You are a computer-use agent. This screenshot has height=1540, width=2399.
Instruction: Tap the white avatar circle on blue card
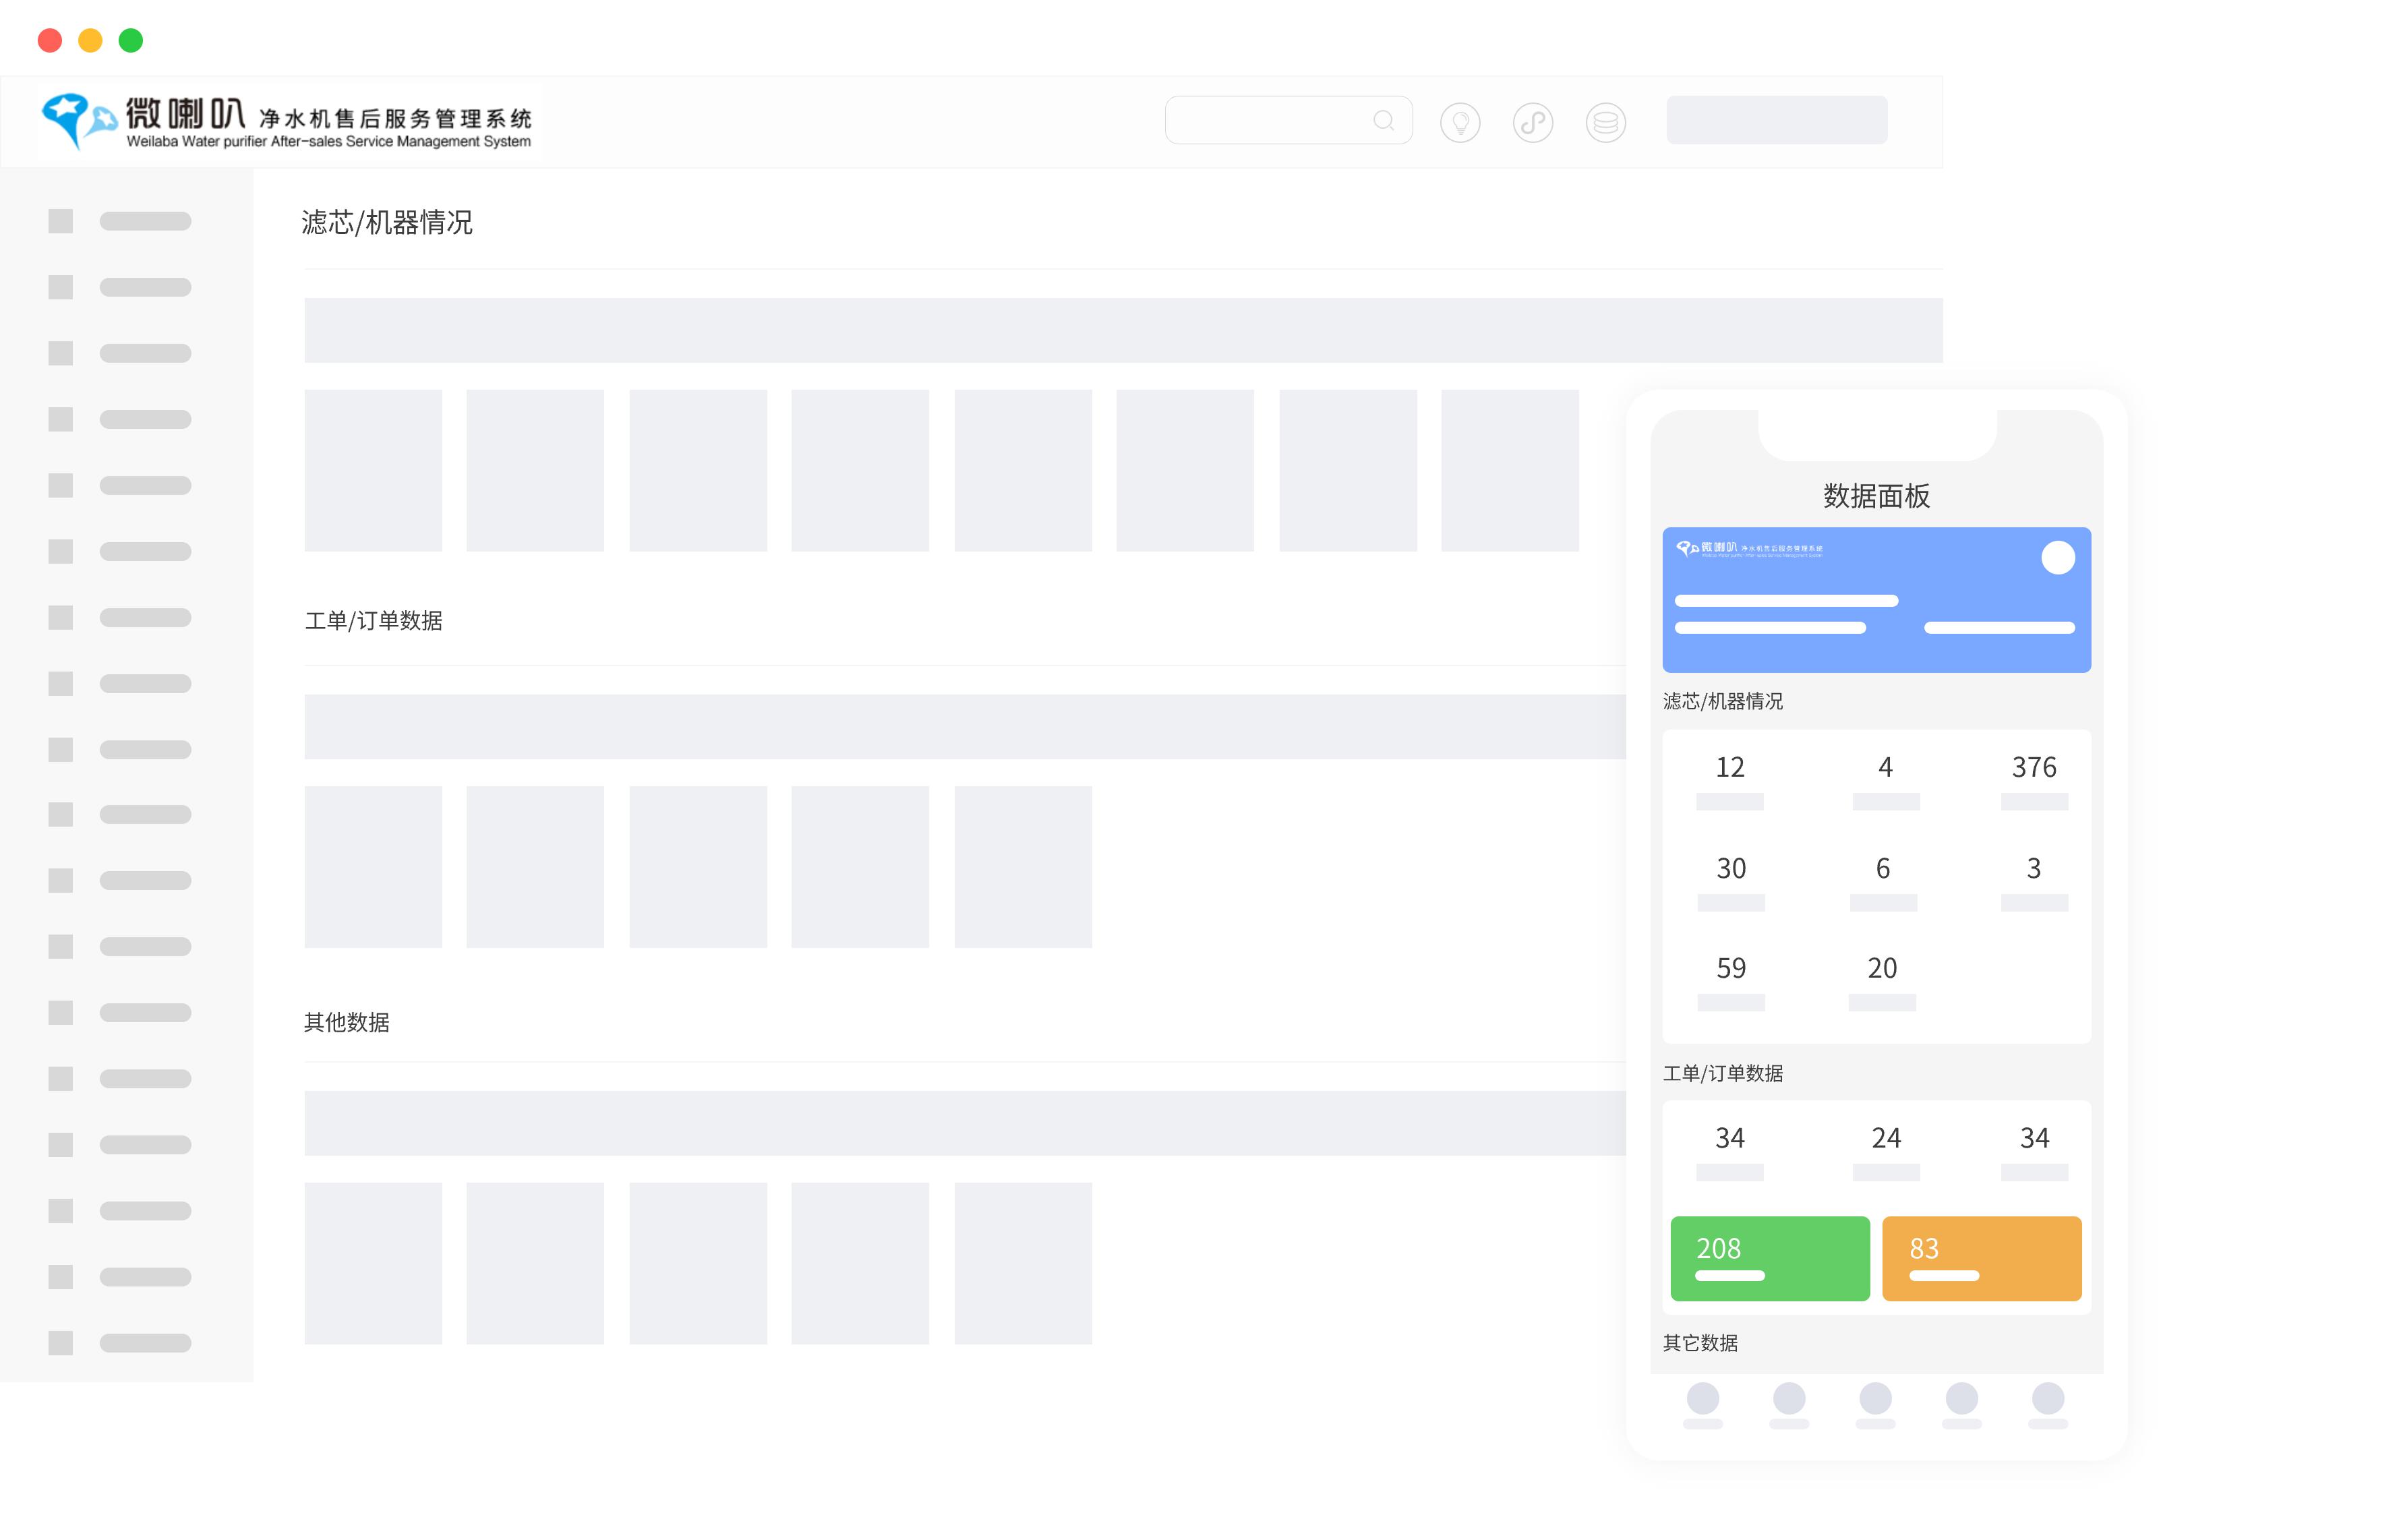coord(2057,557)
